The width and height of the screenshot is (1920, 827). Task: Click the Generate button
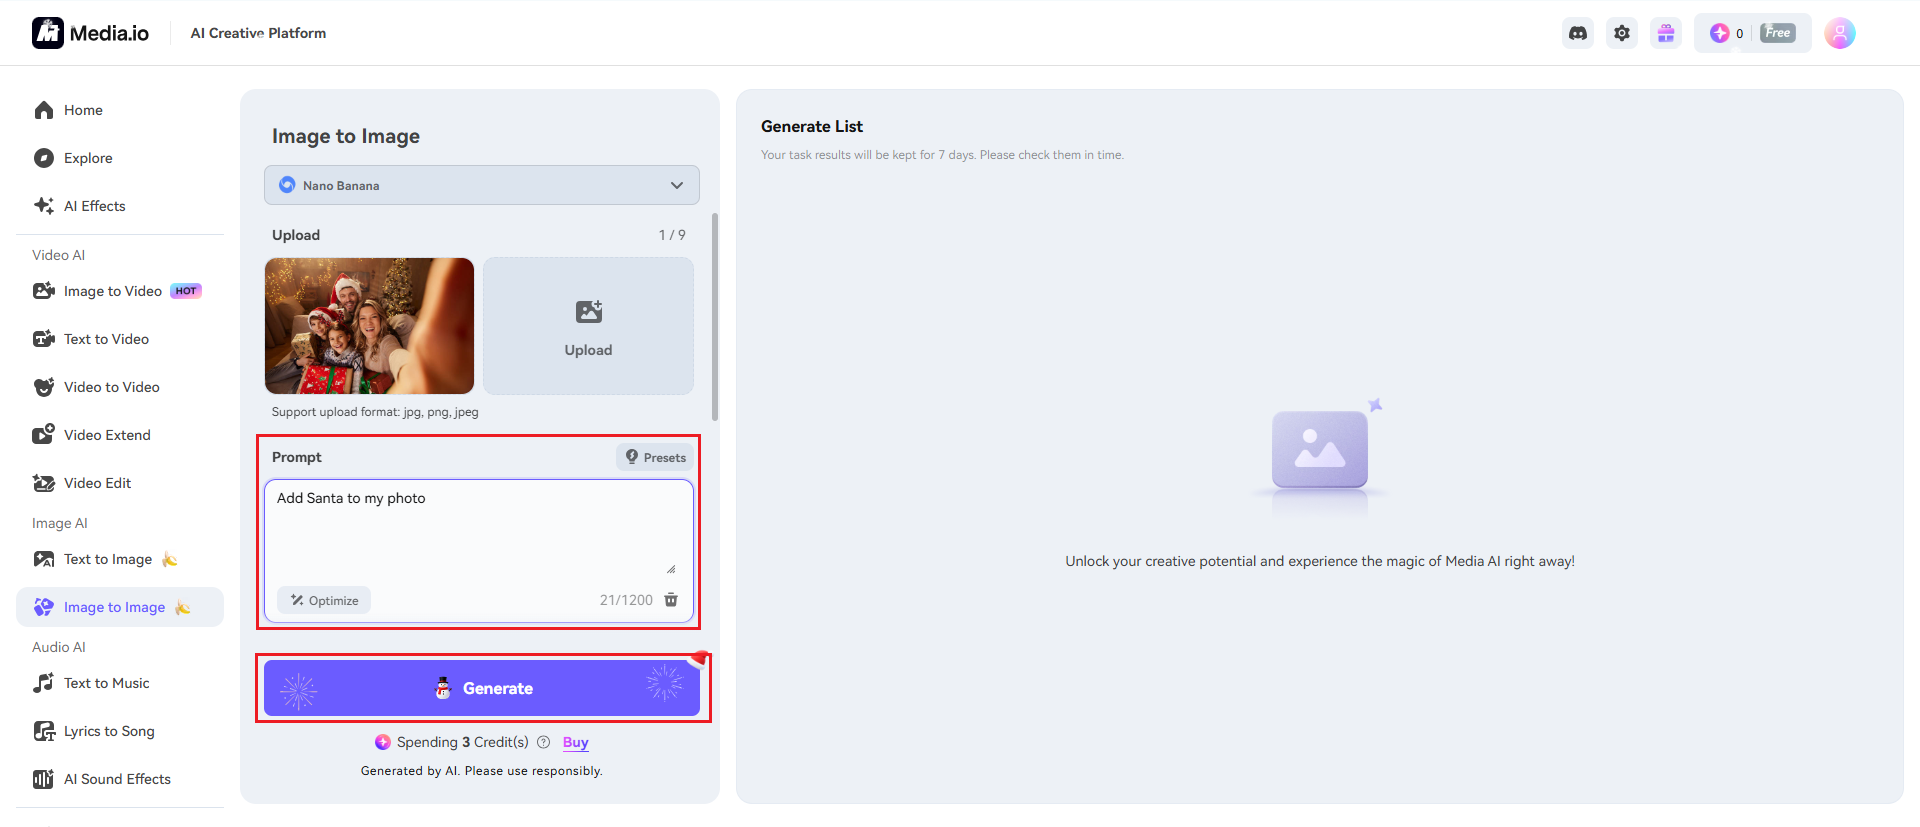482,688
